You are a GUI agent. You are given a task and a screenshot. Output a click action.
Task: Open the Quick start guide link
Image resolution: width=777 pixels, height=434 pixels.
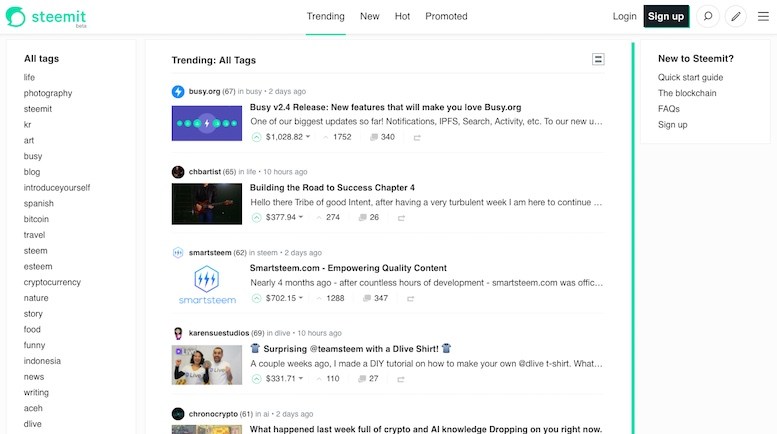click(x=690, y=77)
